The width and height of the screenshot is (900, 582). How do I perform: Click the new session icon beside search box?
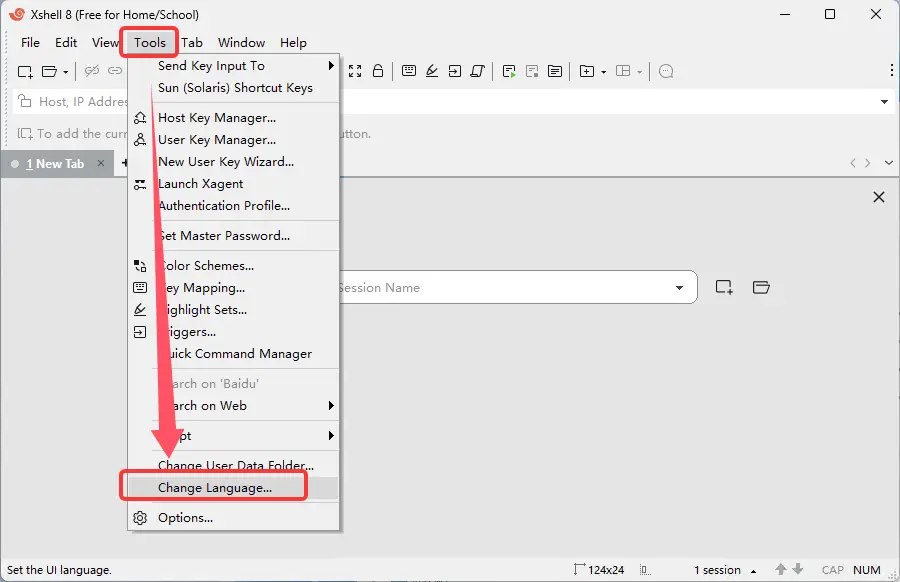(724, 288)
